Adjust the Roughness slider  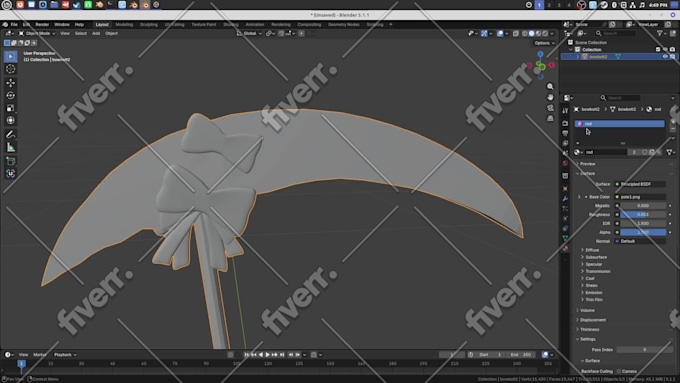coord(643,215)
